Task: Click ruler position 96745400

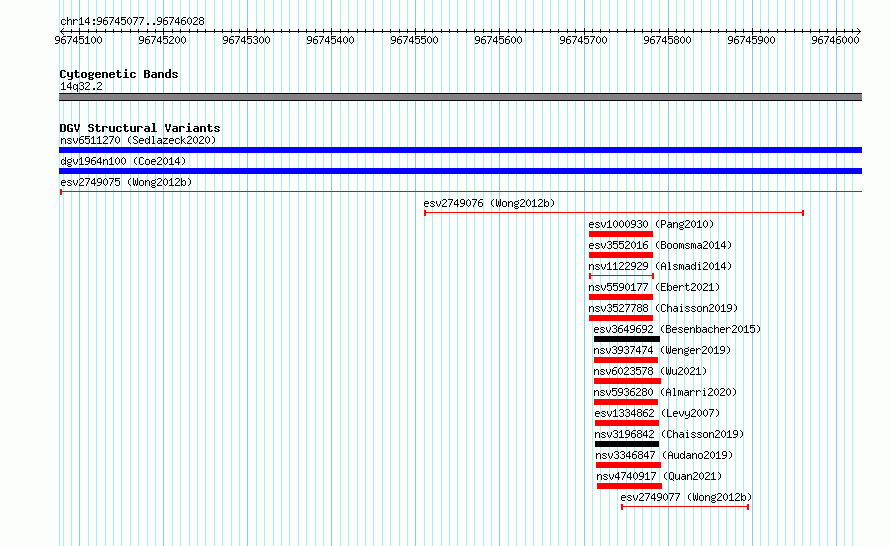Action: [330, 40]
